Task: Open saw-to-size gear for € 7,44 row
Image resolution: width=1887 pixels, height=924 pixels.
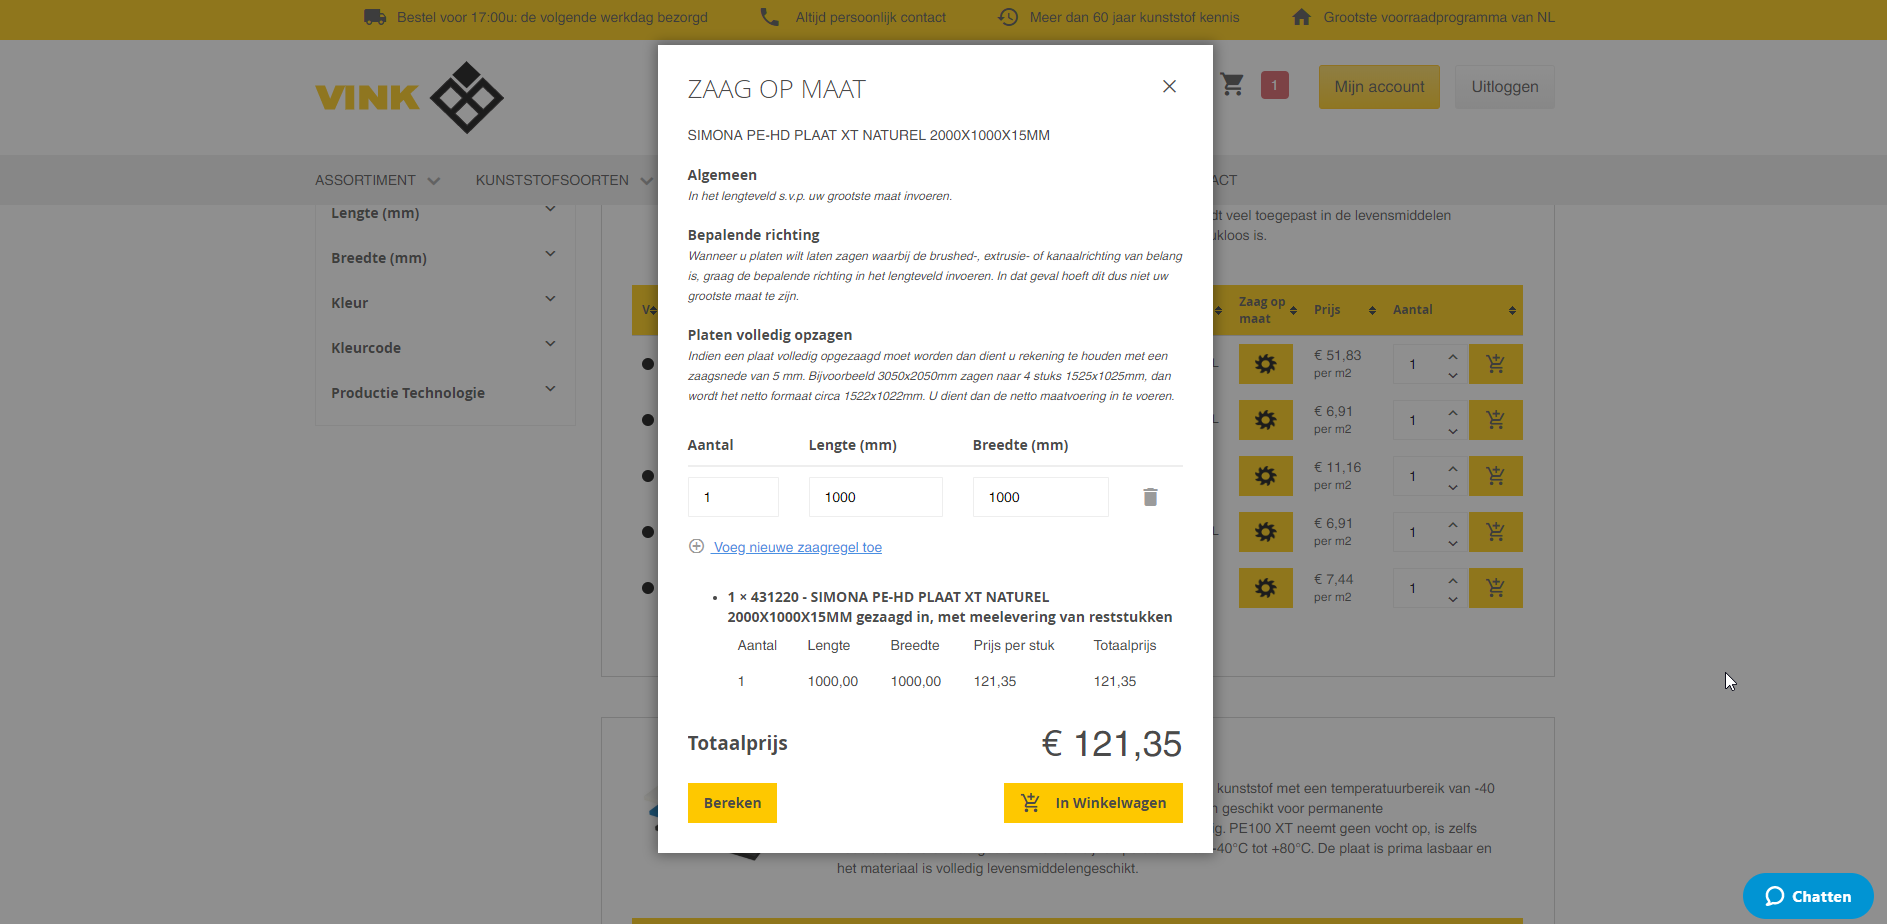Action: pos(1266,588)
